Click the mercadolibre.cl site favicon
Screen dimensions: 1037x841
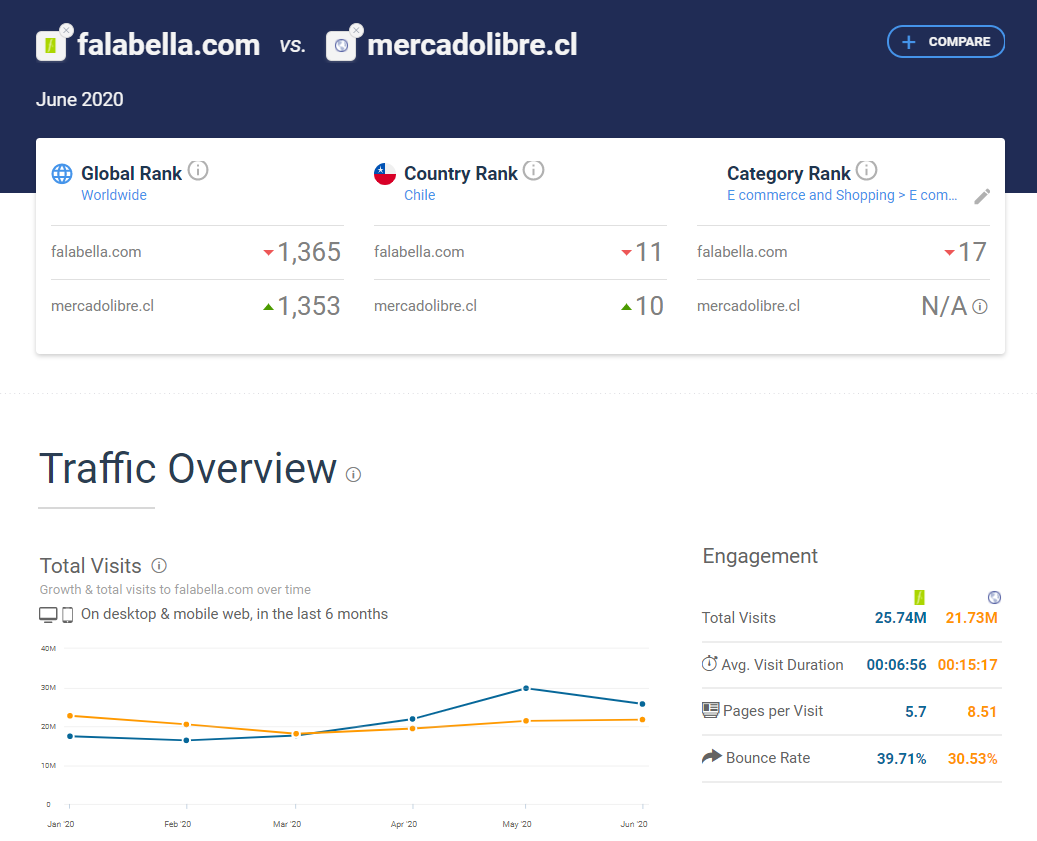click(341, 46)
